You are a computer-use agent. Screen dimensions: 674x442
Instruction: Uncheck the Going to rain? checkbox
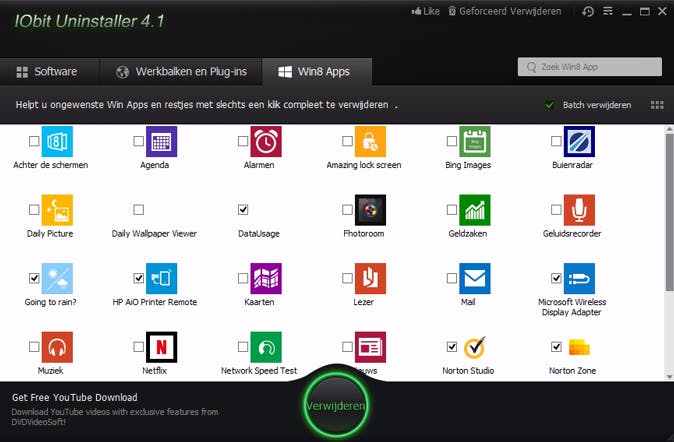[34, 278]
